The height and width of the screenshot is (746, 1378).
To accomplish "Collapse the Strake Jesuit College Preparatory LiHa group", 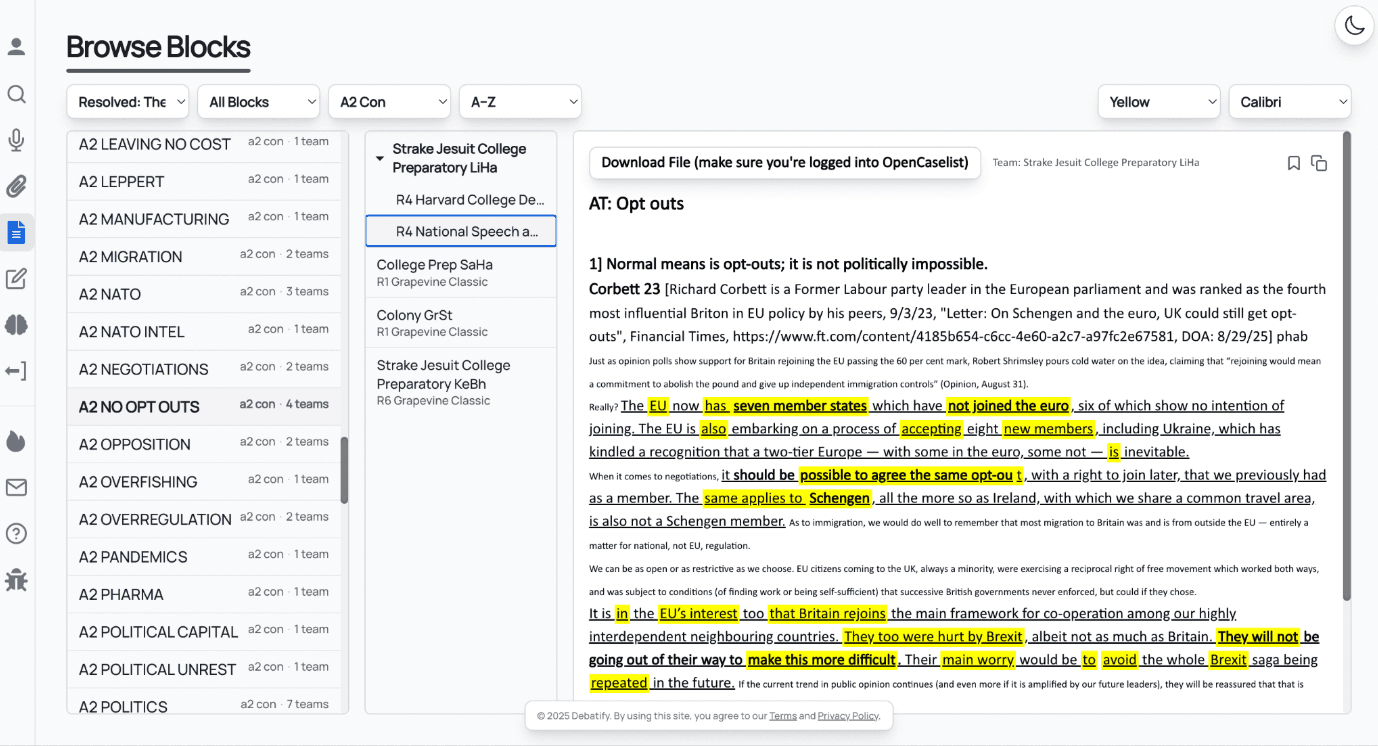I will pyautogui.click(x=380, y=158).
